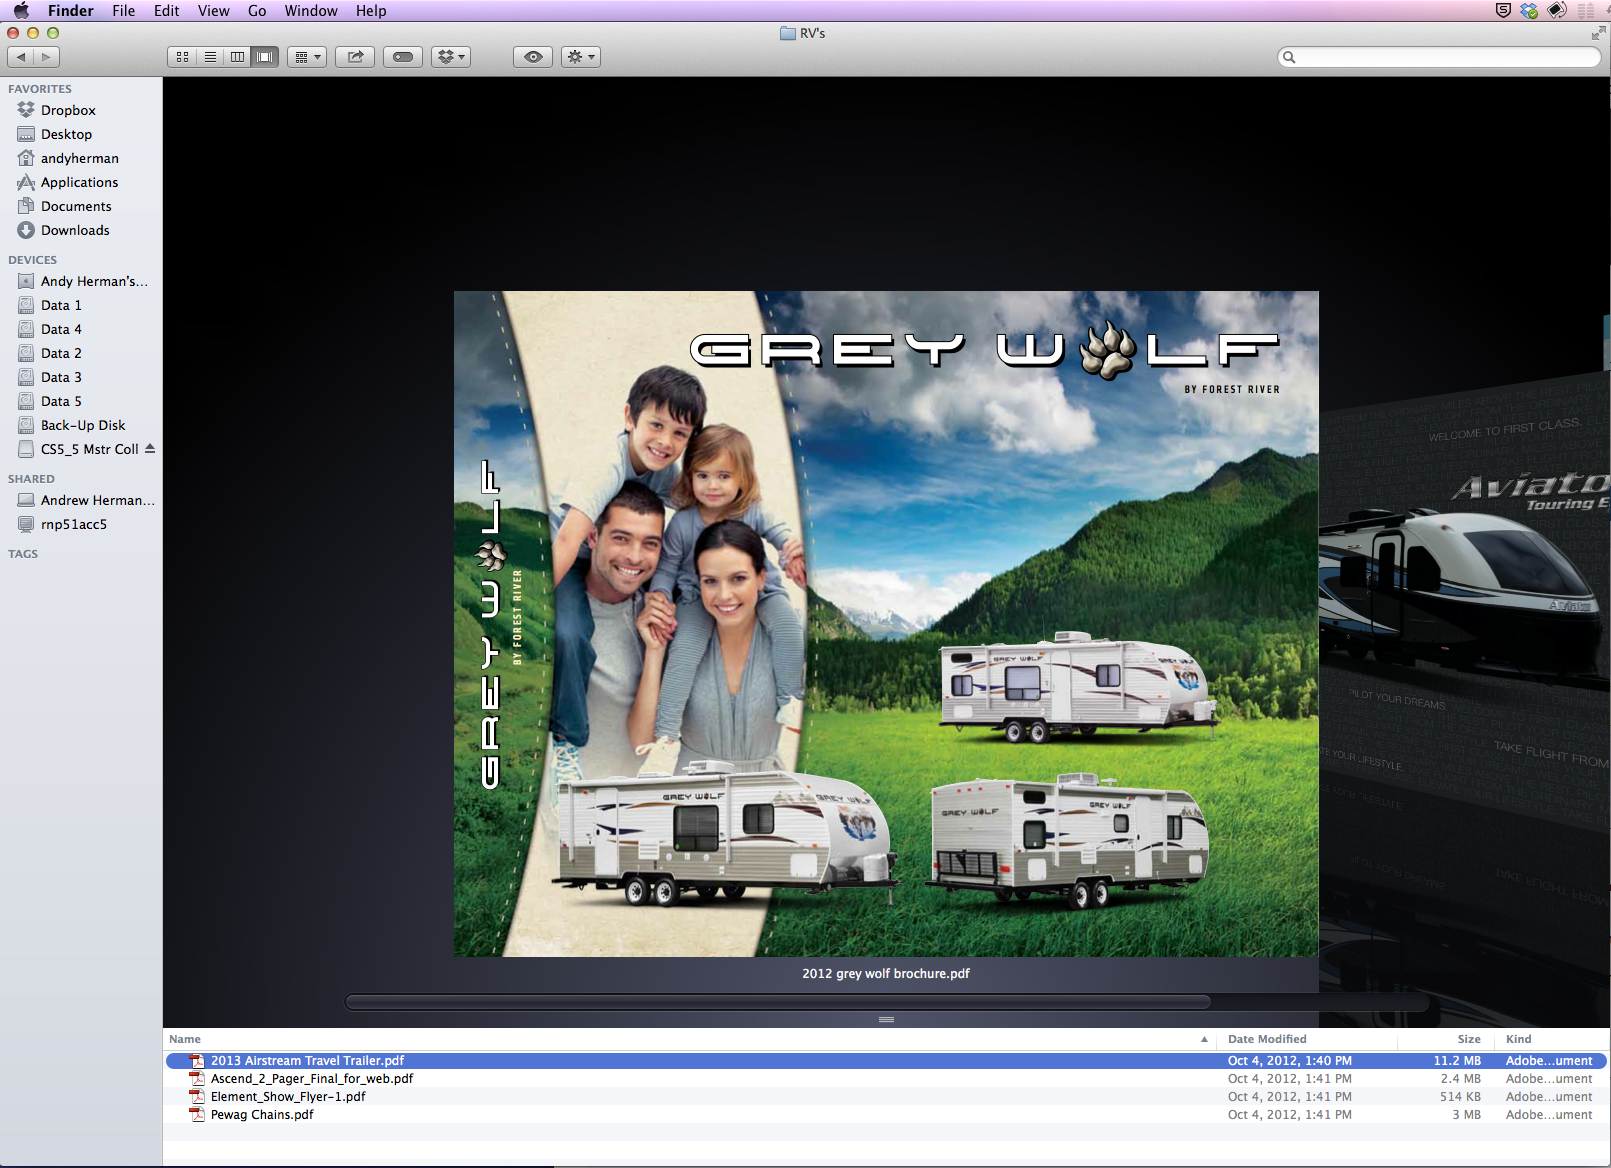Screen dimensions: 1611x1168
Task: Open the Window menu
Action: tap(311, 11)
